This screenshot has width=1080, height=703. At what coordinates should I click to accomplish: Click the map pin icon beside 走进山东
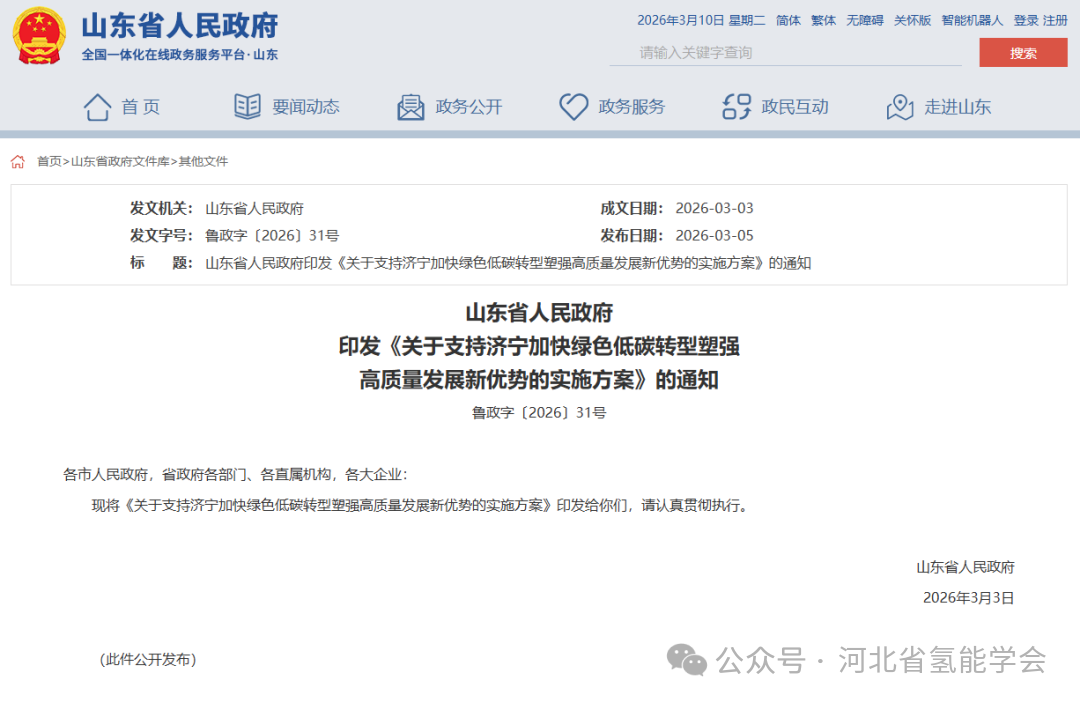coord(900,107)
